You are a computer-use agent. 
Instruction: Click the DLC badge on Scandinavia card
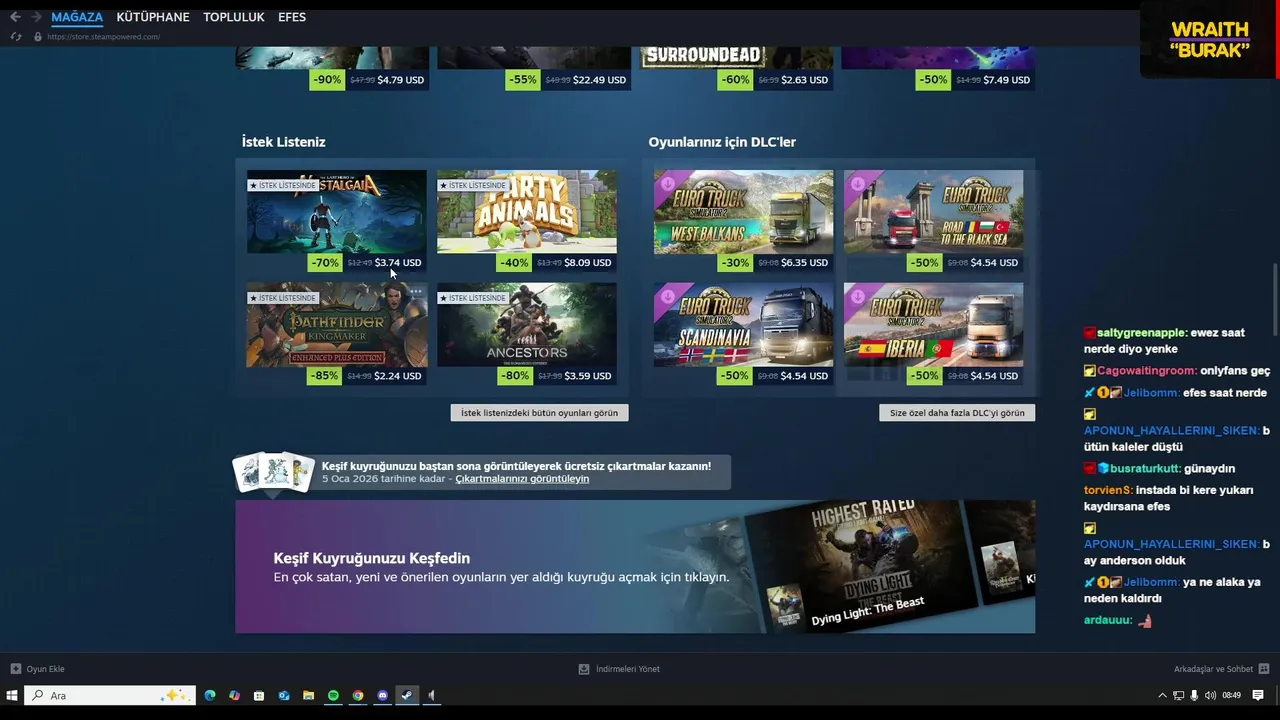point(667,296)
